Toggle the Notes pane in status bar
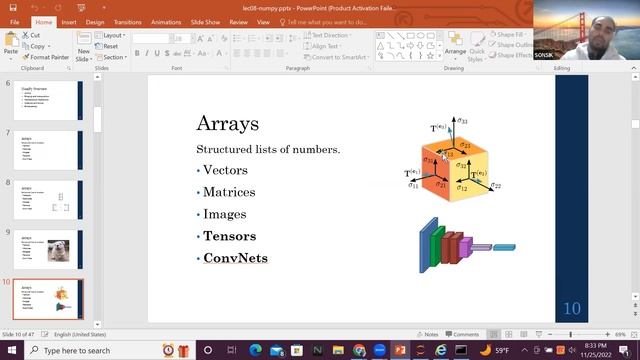This screenshot has width=640, height=360. click(x=428, y=334)
